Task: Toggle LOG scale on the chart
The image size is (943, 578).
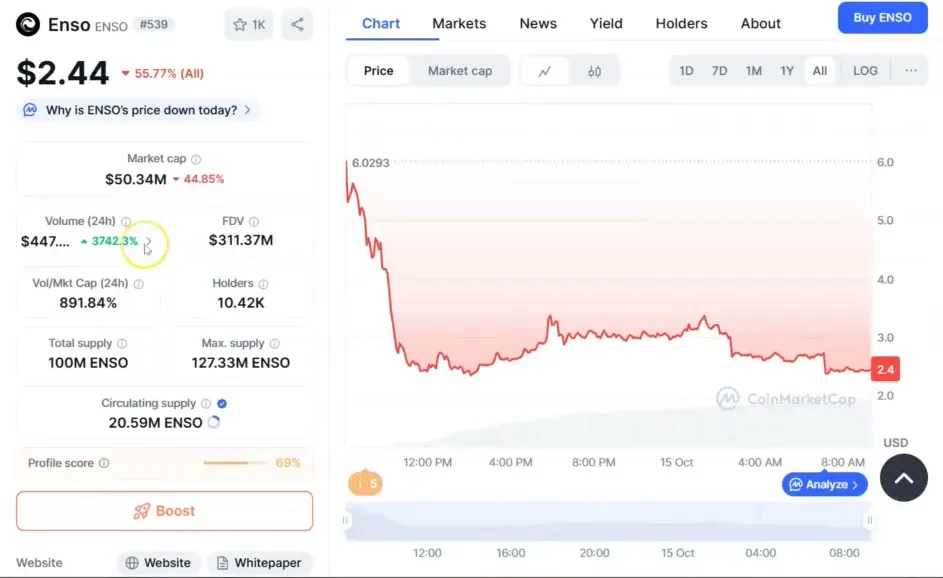Action: pos(865,71)
